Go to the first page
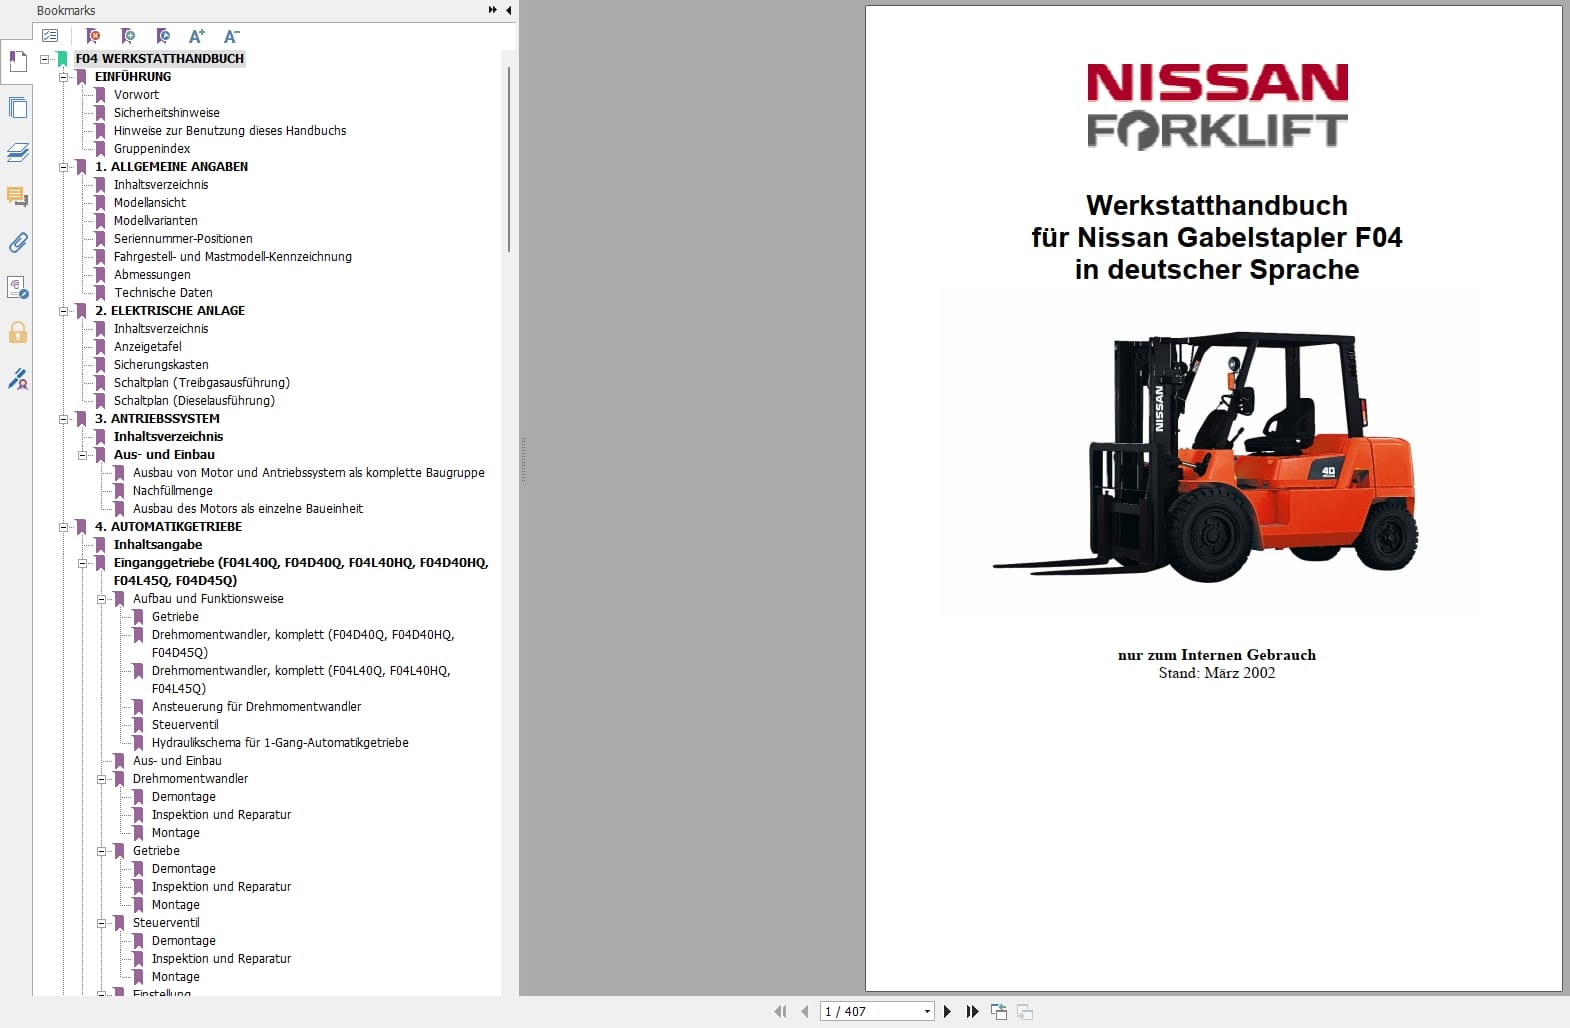 pyautogui.click(x=780, y=1011)
